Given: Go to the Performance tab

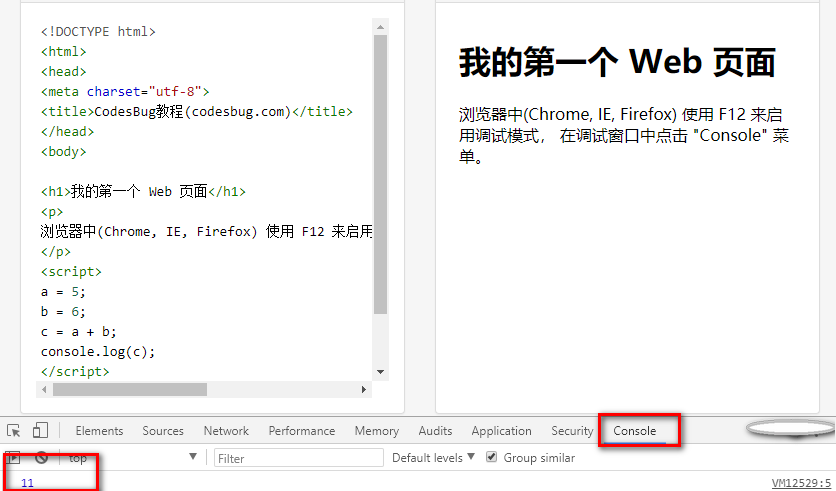Looking at the screenshot, I should point(301,431).
